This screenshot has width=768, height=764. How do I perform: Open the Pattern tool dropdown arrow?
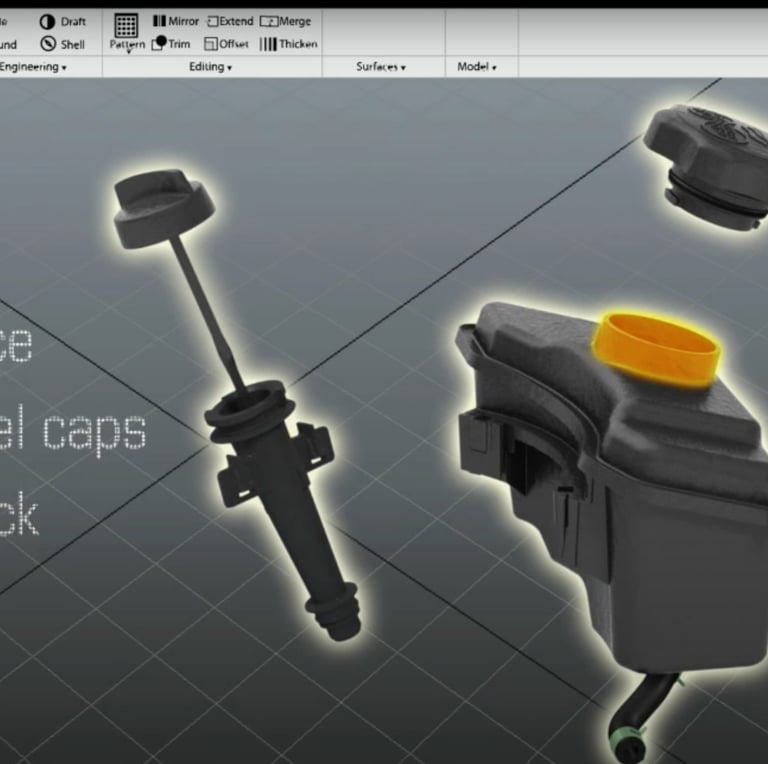coord(128,51)
